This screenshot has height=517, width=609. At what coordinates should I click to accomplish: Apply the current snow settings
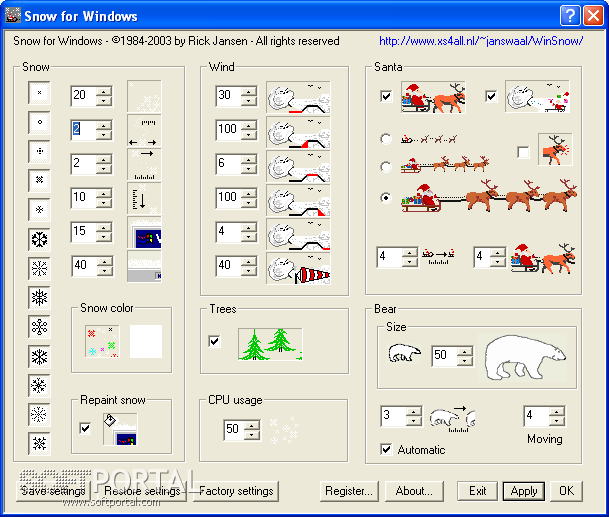[x=524, y=491]
